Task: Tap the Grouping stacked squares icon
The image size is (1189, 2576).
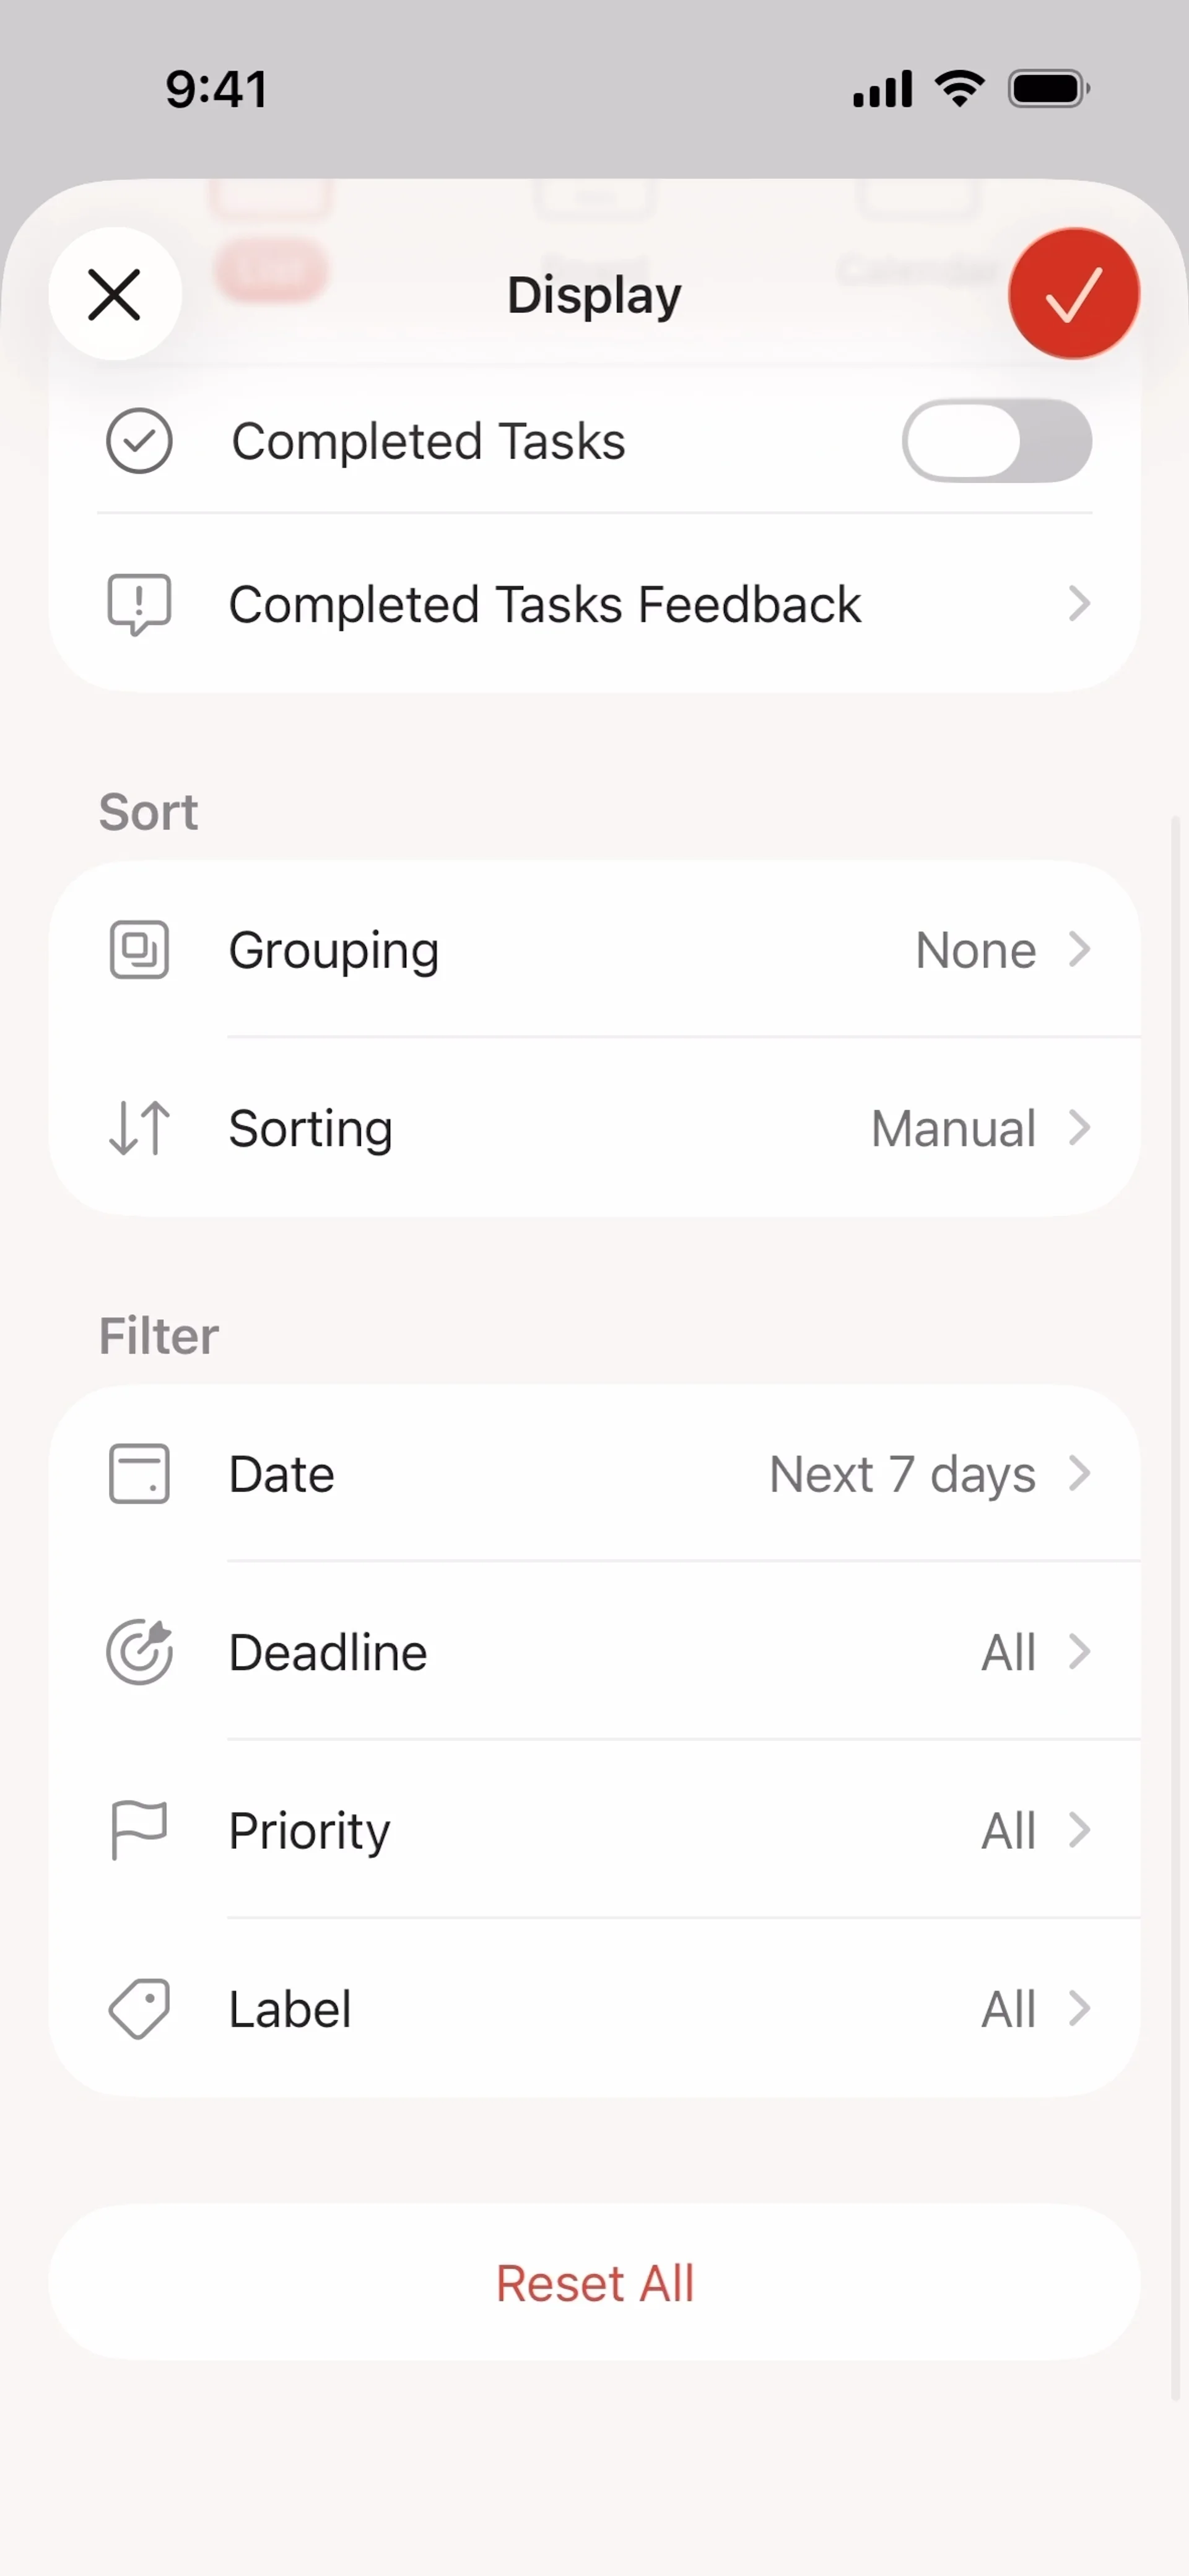Action: (x=139, y=950)
